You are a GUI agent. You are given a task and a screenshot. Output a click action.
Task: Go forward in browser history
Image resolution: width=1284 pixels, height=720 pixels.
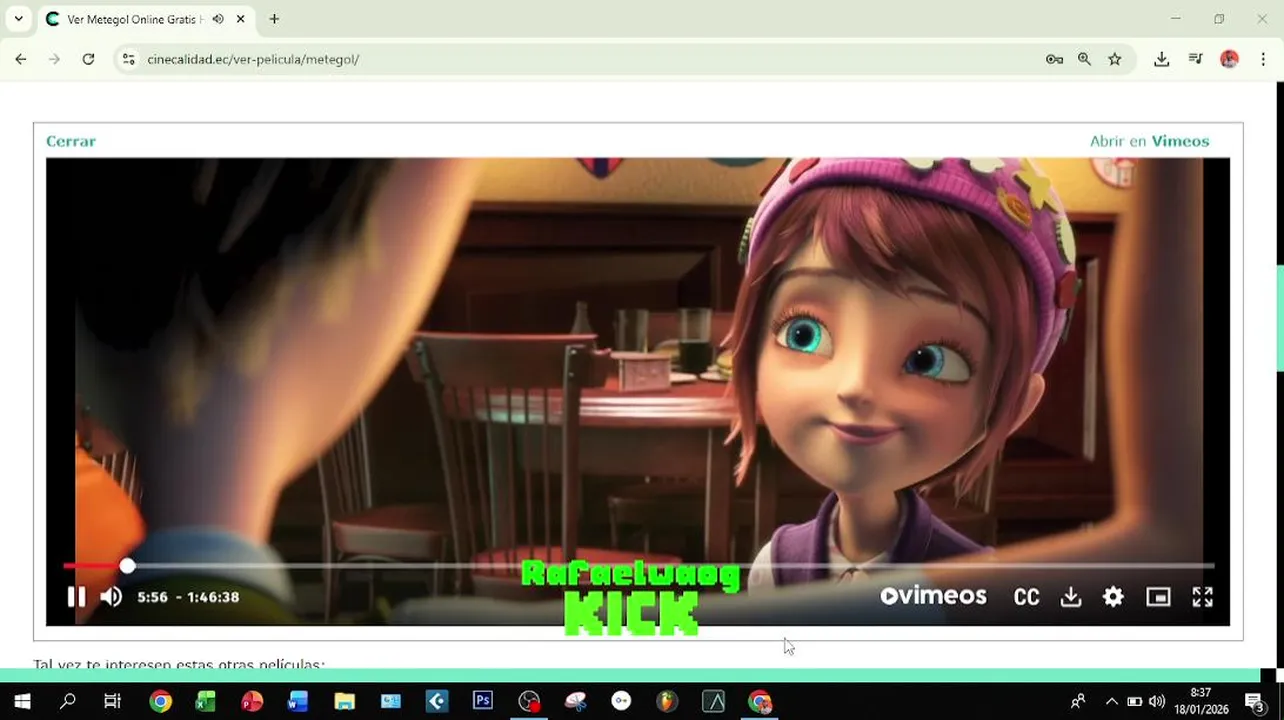pos(55,59)
